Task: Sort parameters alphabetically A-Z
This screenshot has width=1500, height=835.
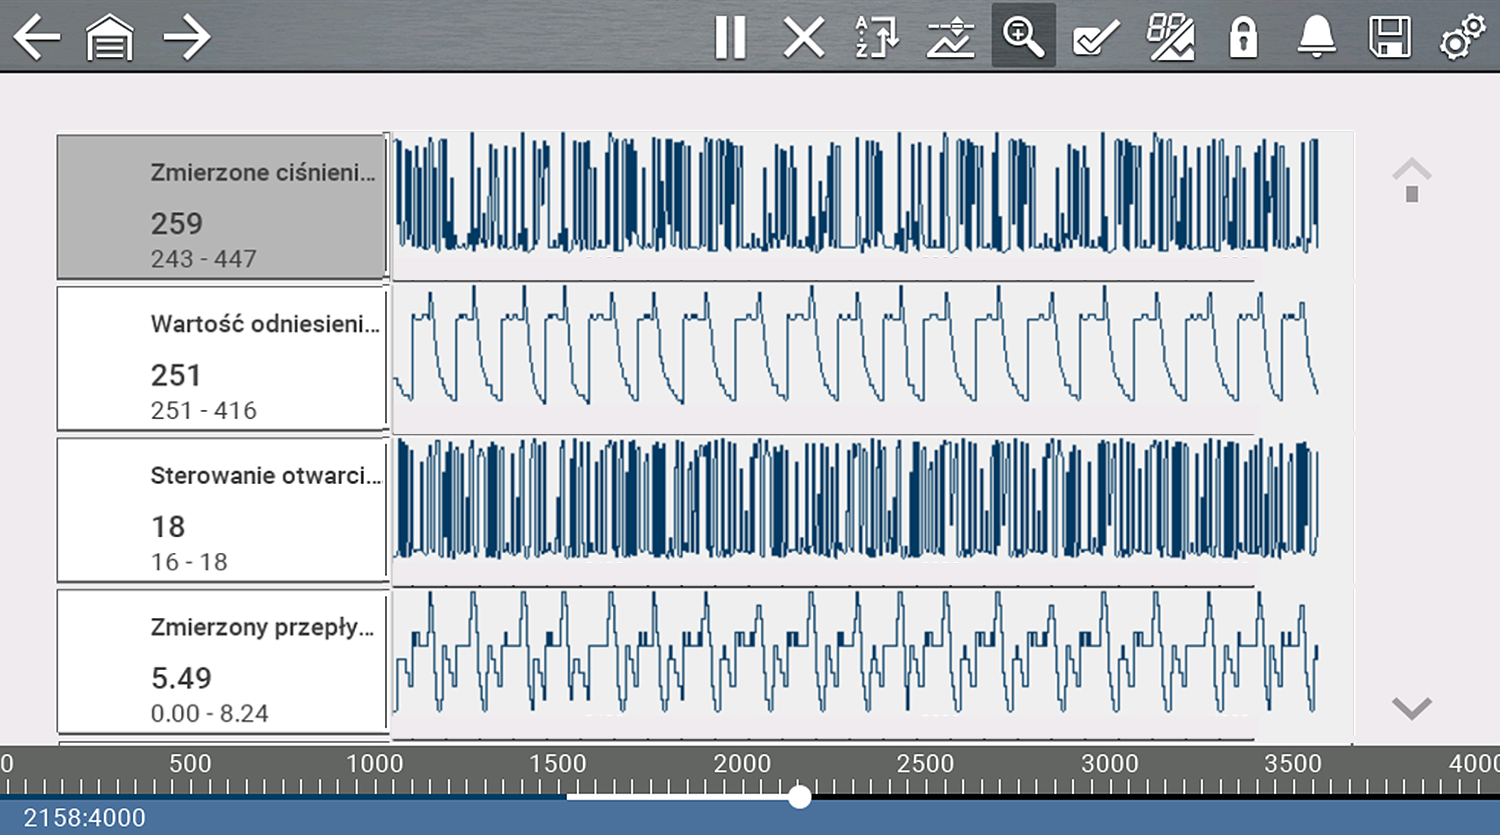Action: pyautogui.click(x=877, y=38)
